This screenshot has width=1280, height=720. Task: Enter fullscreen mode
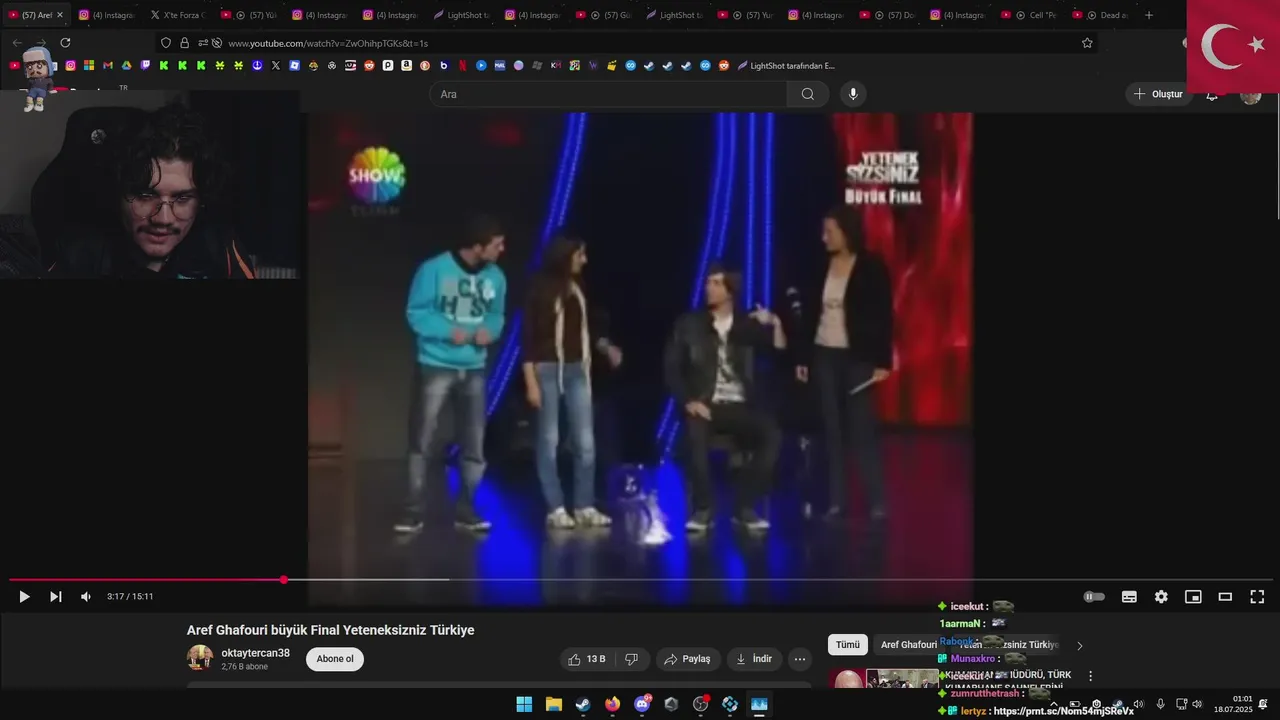(1257, 597)
